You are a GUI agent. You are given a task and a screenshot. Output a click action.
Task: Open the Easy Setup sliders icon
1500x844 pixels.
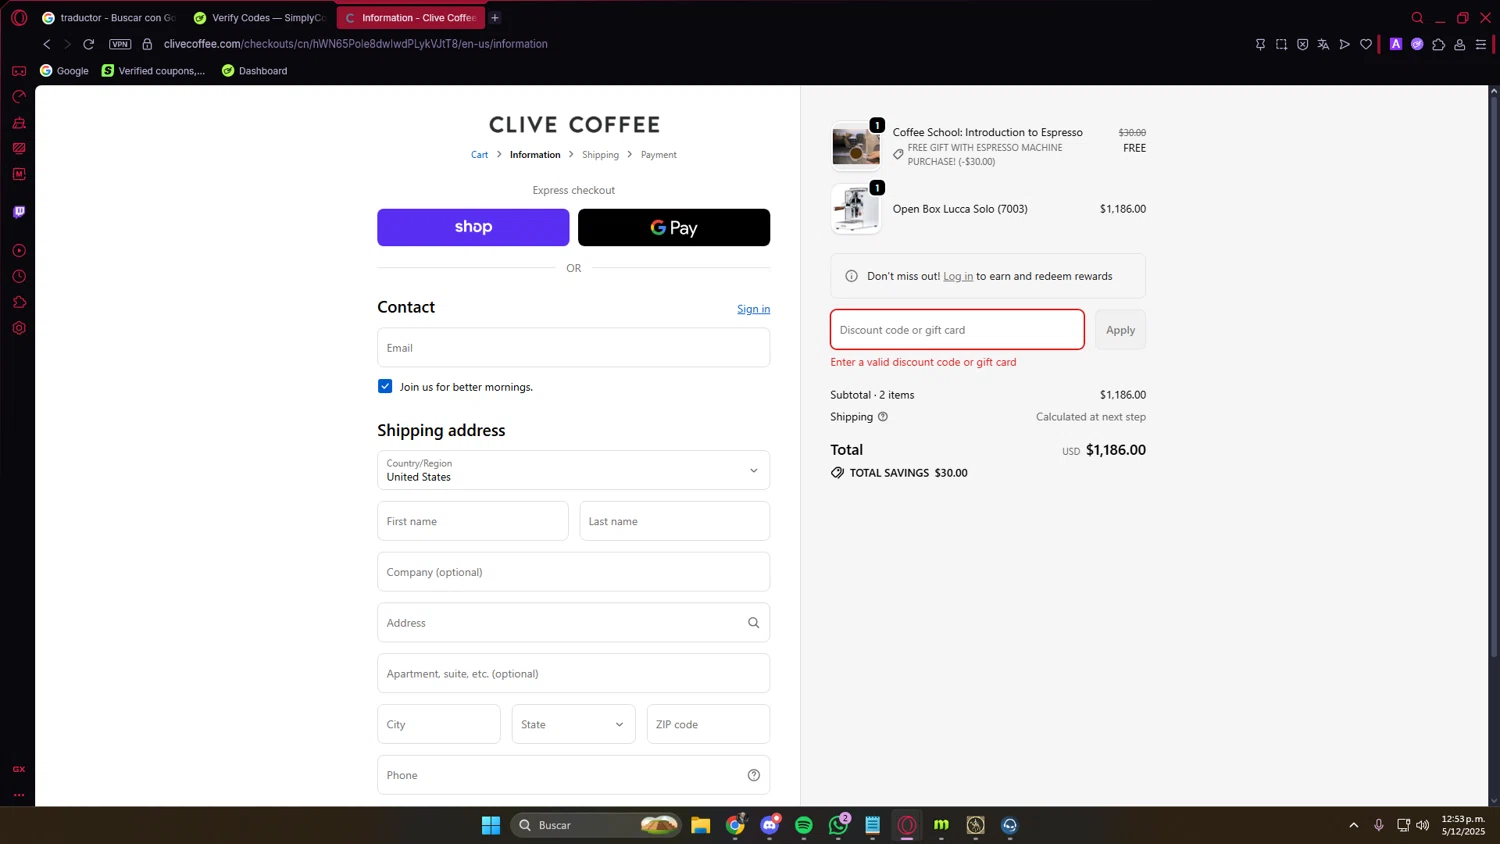1481,44
